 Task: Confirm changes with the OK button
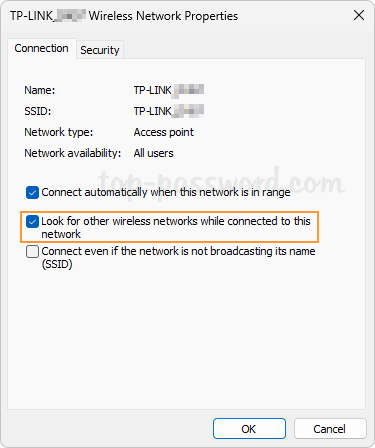click(249, 429)
